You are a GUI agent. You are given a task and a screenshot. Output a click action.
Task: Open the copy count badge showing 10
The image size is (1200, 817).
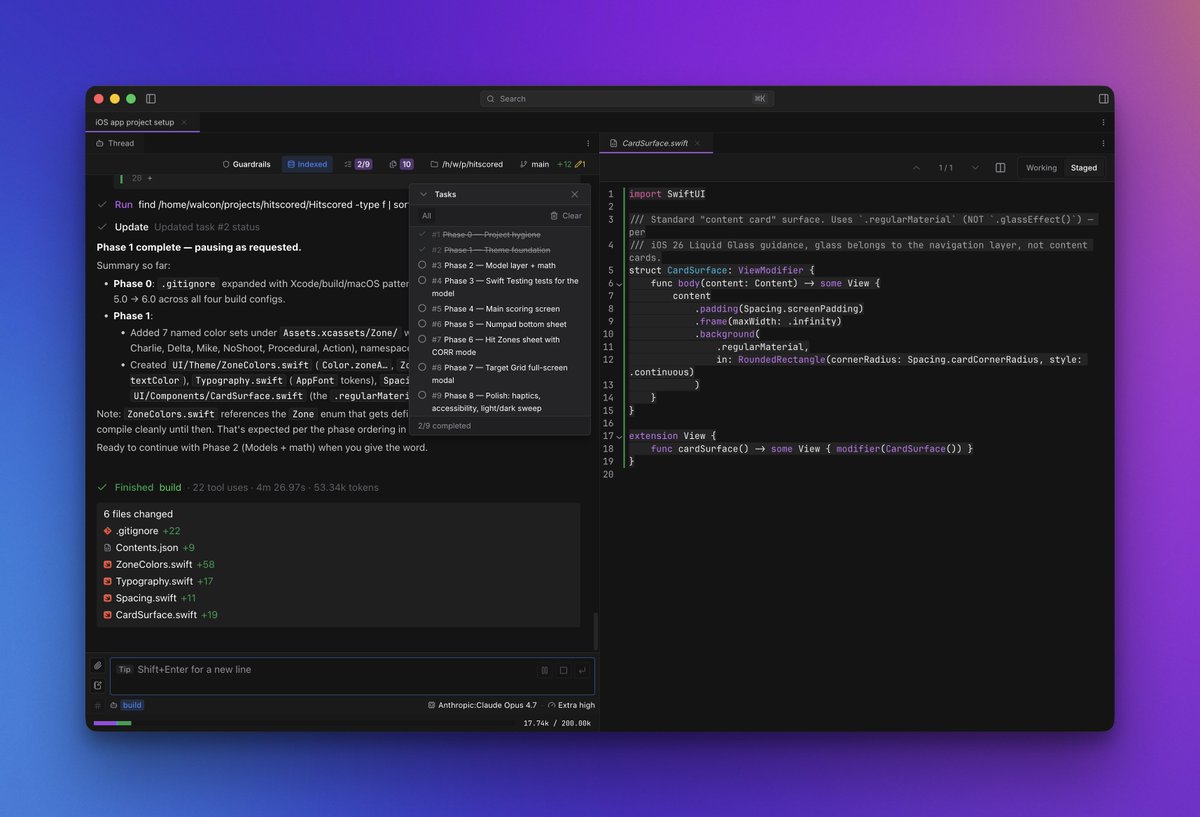tap(401, 164)
